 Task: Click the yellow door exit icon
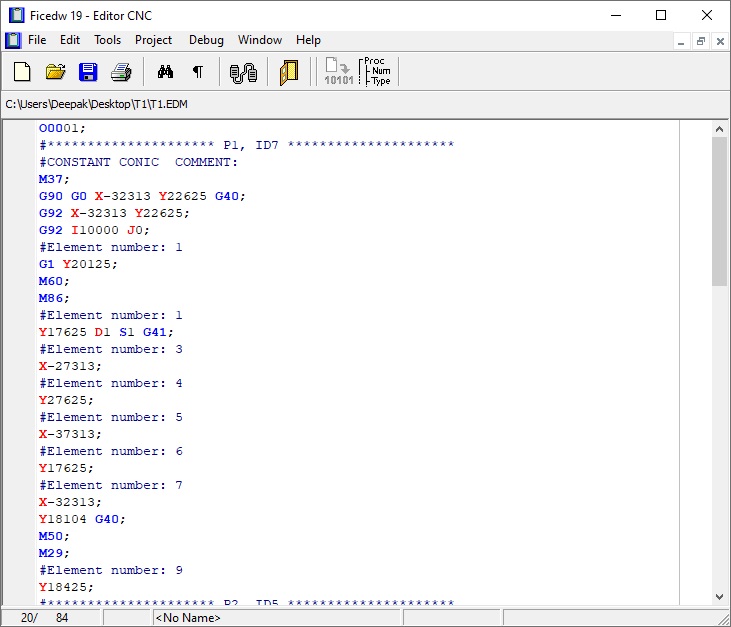pyautogui.click(x=289, y=73)
